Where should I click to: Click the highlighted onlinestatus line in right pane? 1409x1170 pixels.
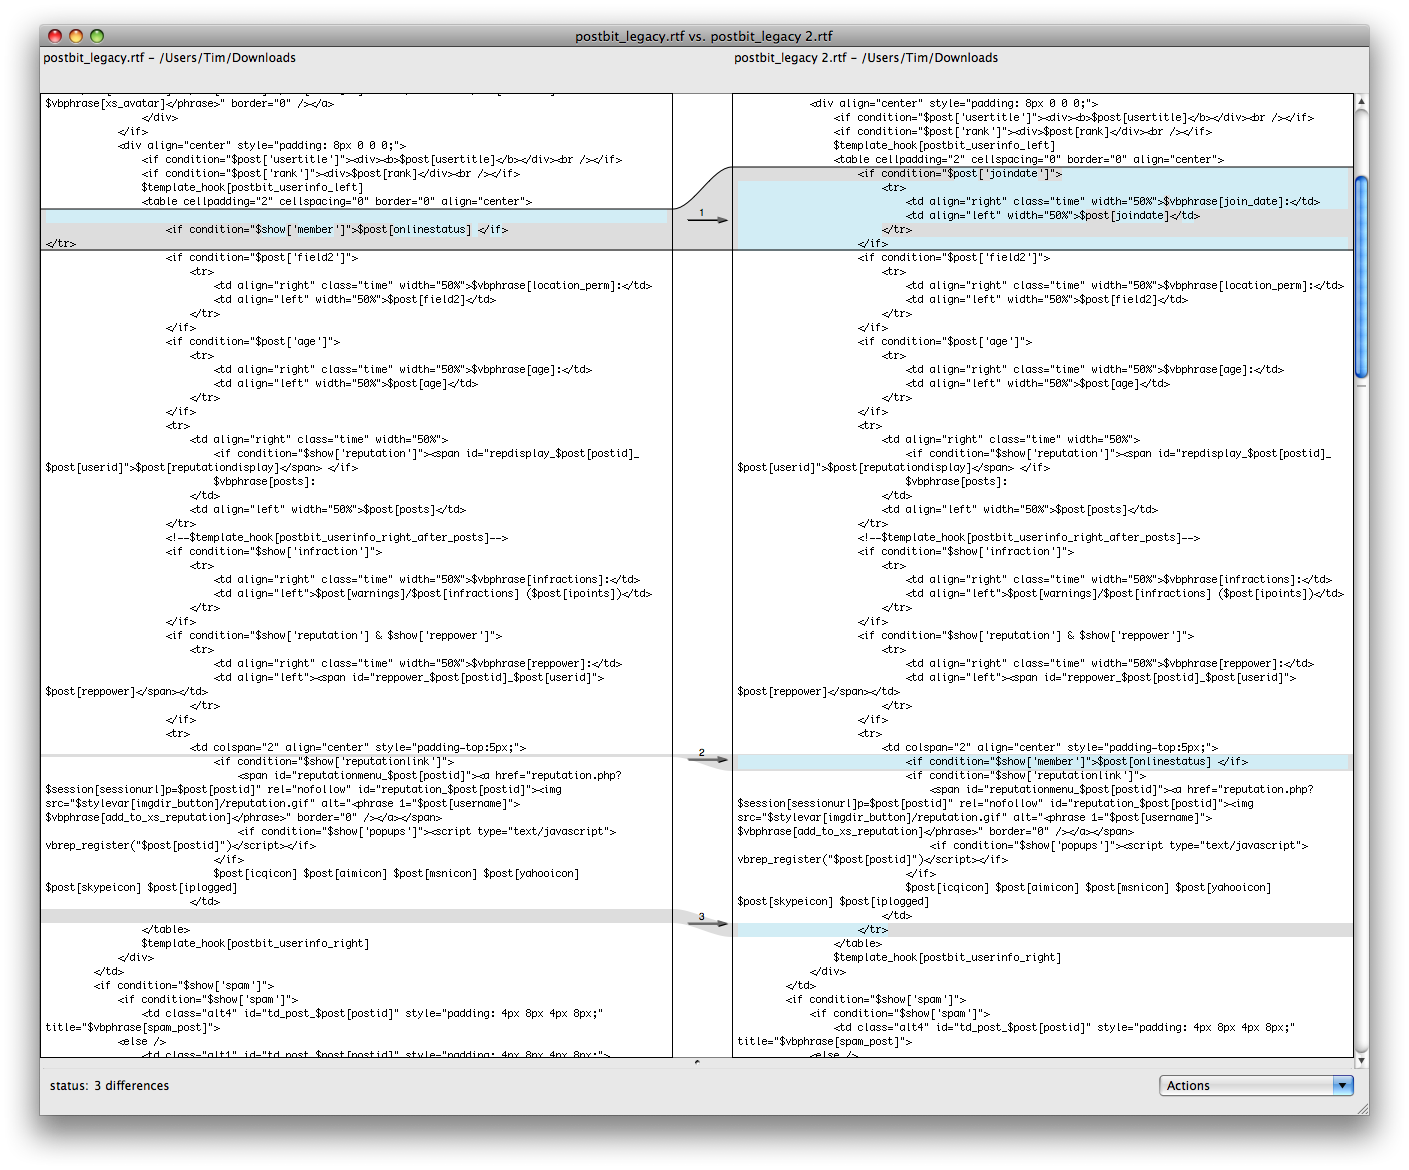pyautogui.click(x=1077, y=761)
